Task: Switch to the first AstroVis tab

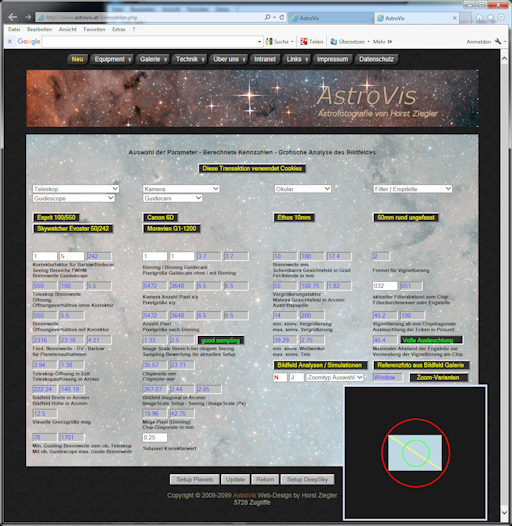Action: tap(331, 18)
